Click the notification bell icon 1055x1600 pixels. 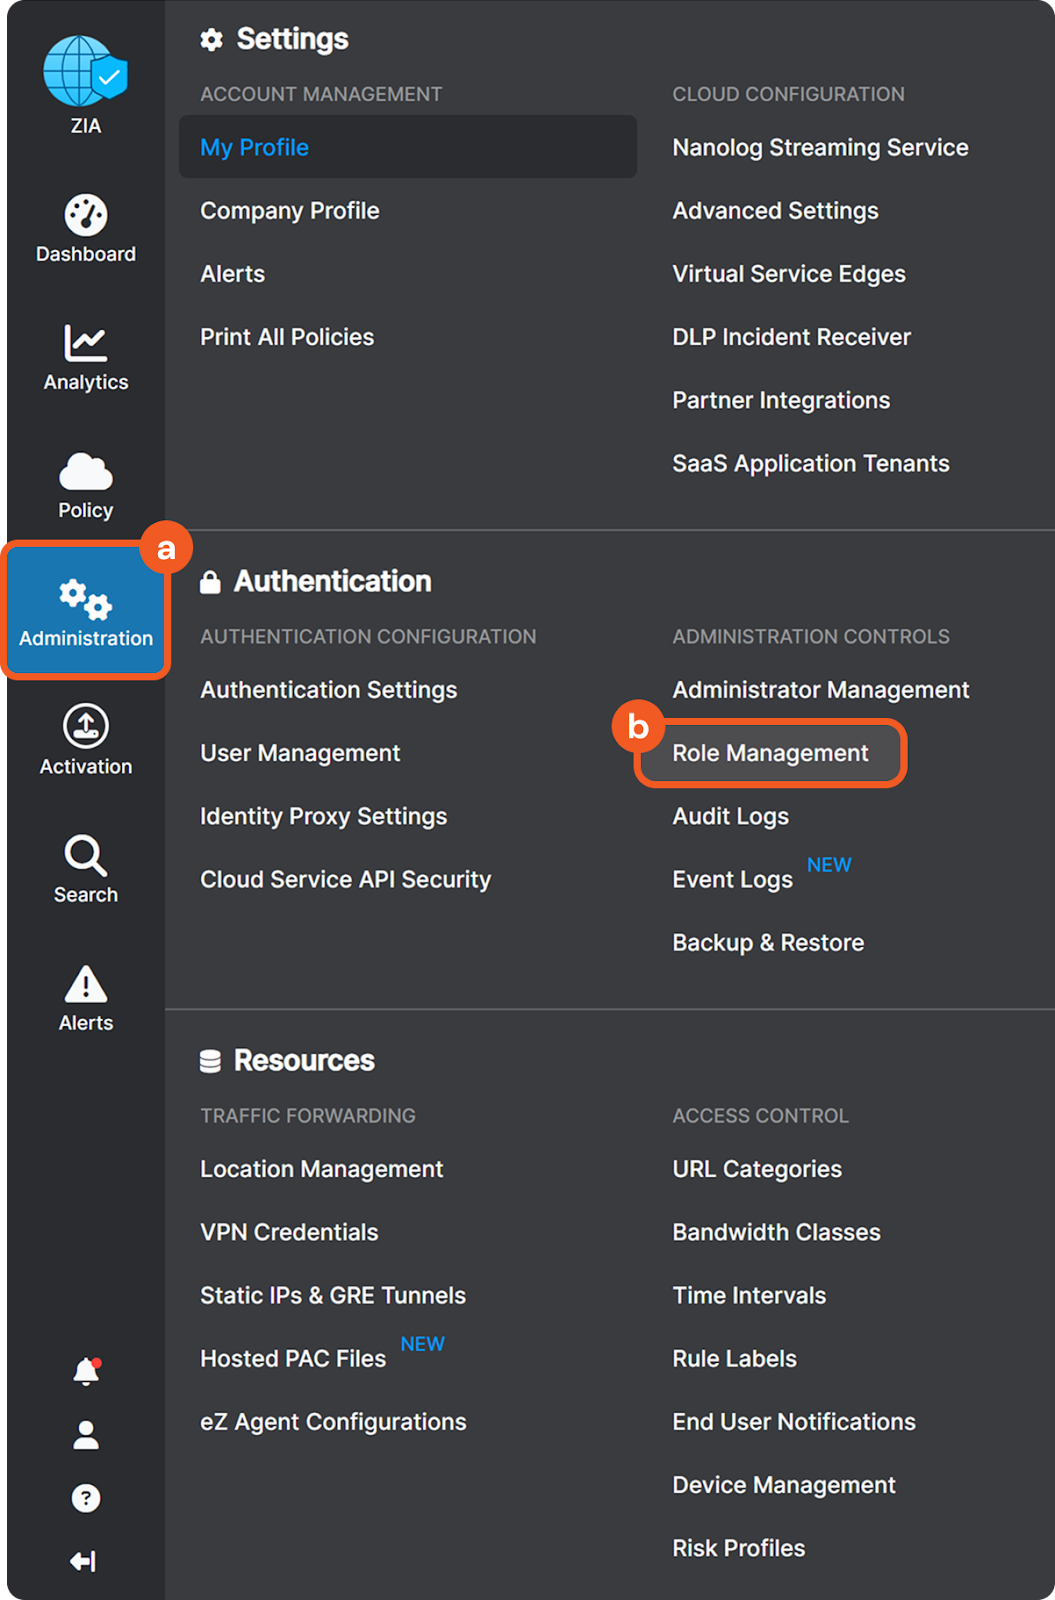tap(86, 1371)
